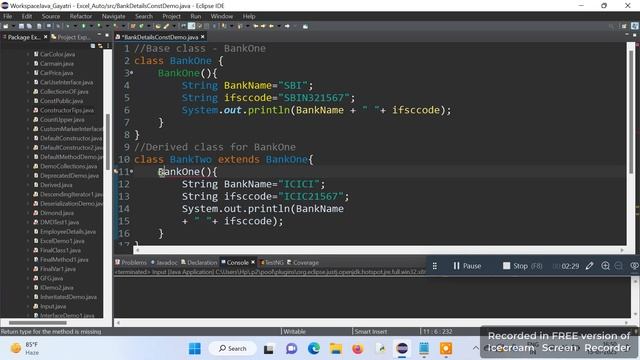
Task: Open the File menu
Action: point(7,16)
